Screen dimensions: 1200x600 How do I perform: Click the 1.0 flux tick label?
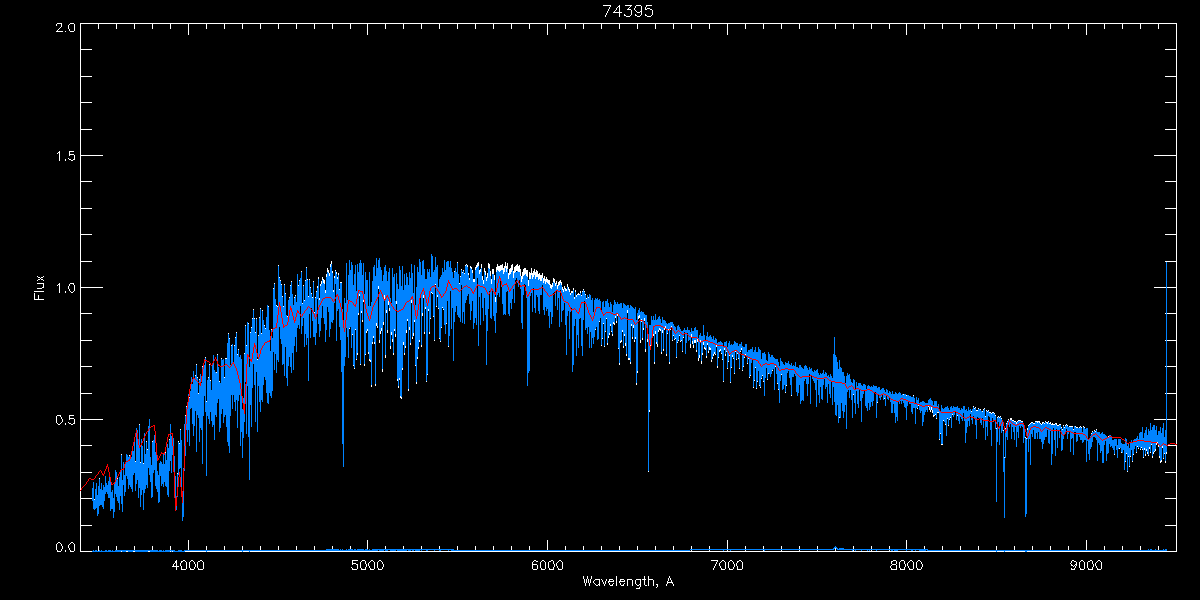[64, 288]
